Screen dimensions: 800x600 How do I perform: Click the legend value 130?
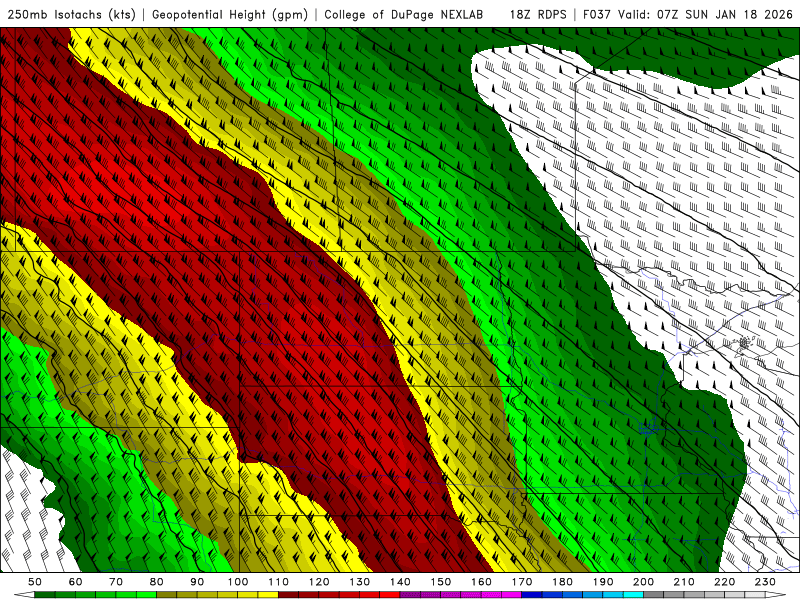tap(360, 582)
